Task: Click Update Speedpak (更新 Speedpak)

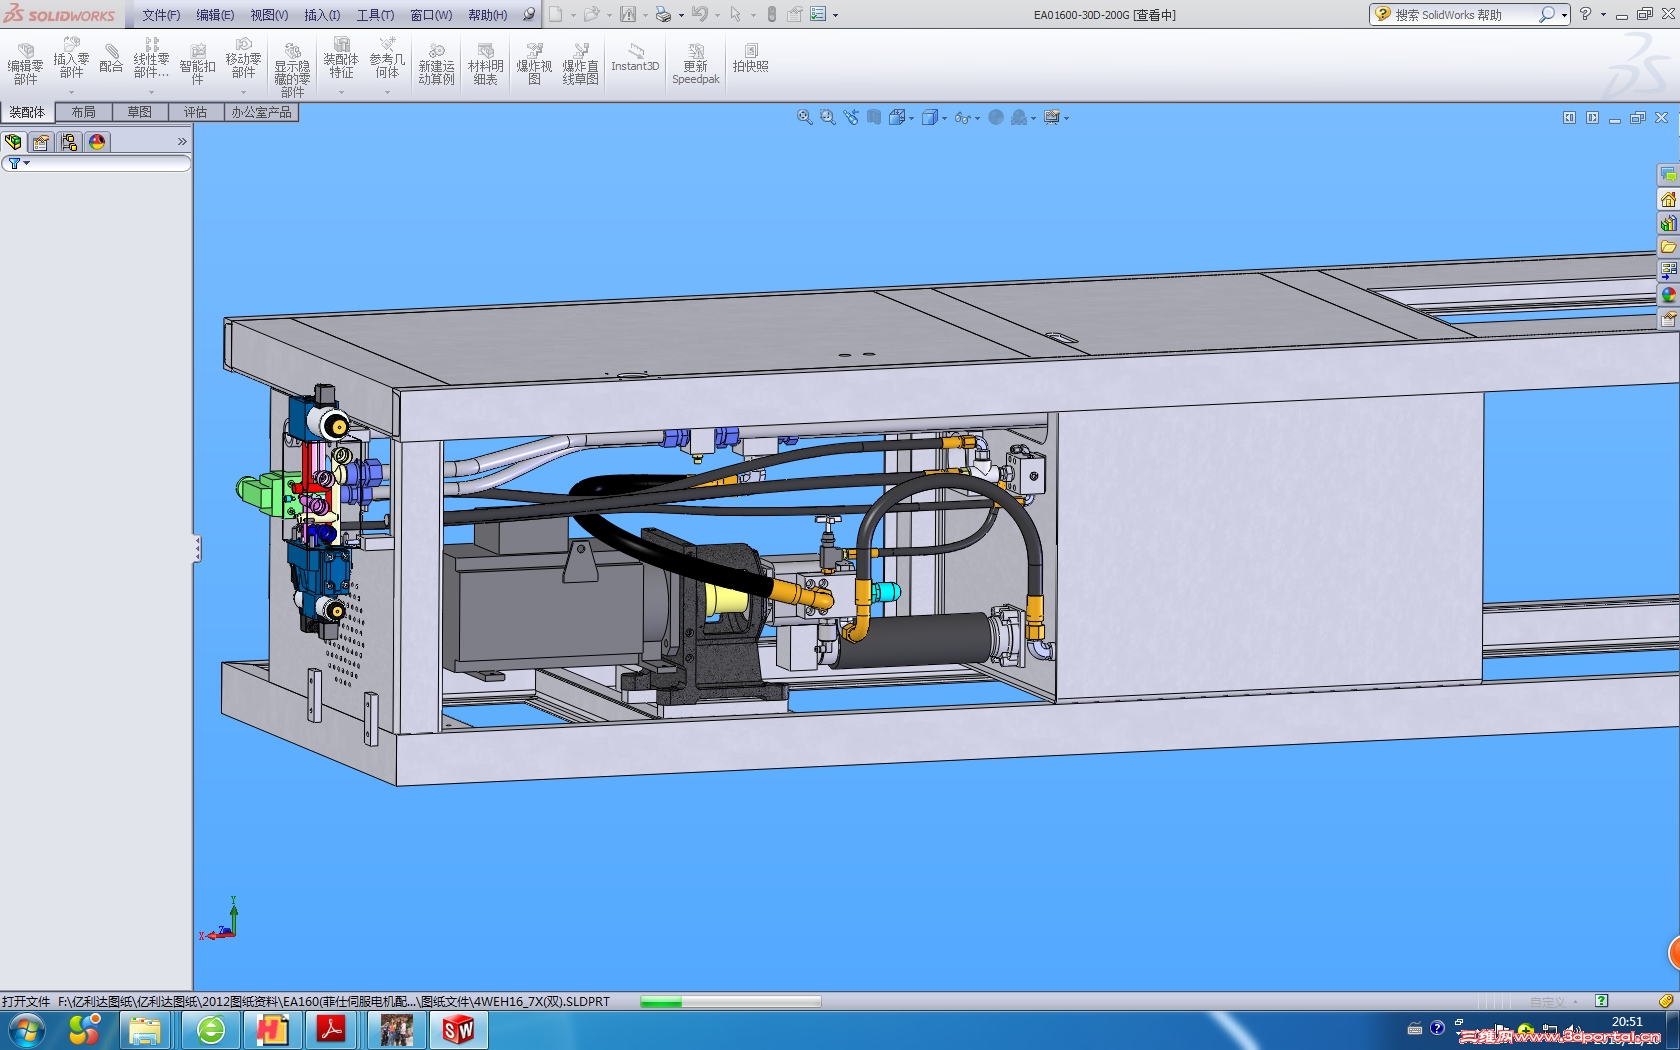Action: coord(696,65)
